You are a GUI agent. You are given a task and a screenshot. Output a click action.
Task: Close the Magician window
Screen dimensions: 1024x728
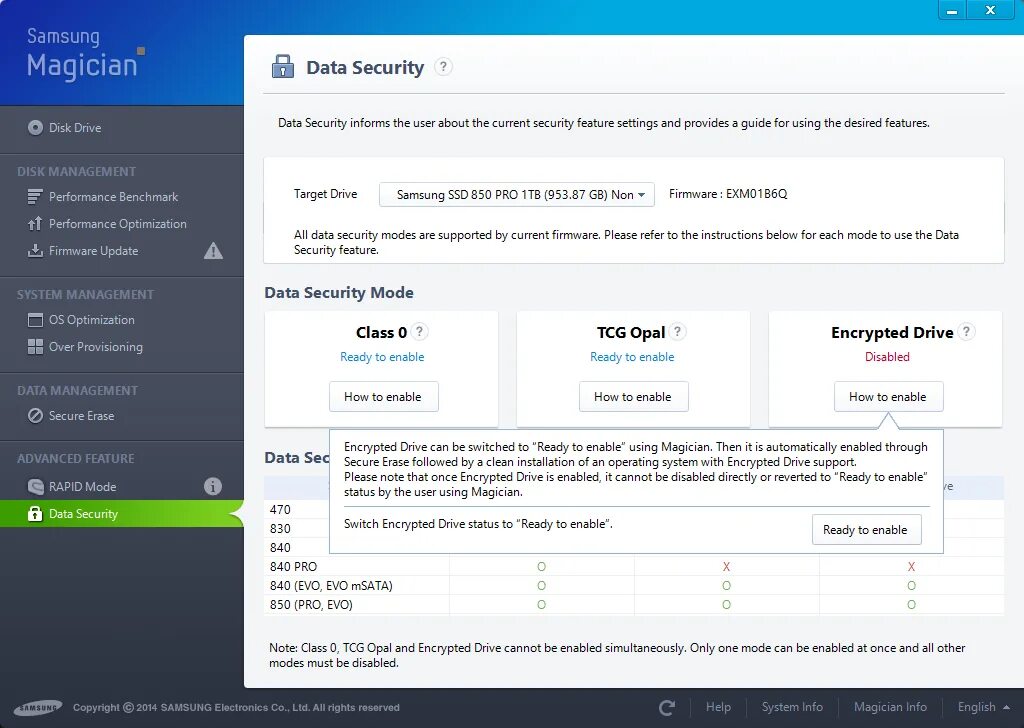(990, 10)
